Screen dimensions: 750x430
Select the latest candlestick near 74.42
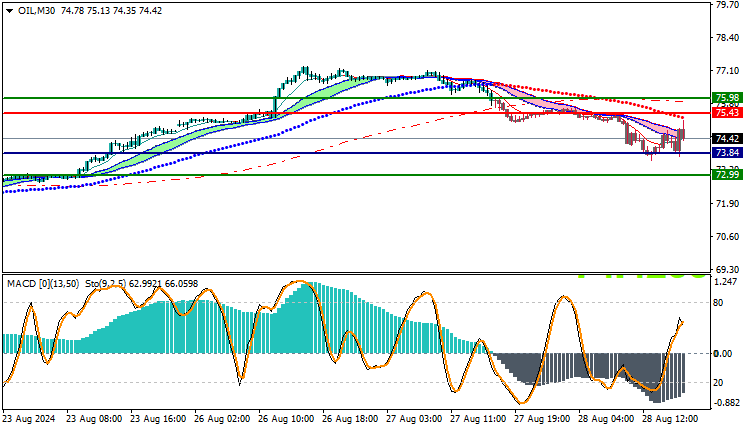684,133
